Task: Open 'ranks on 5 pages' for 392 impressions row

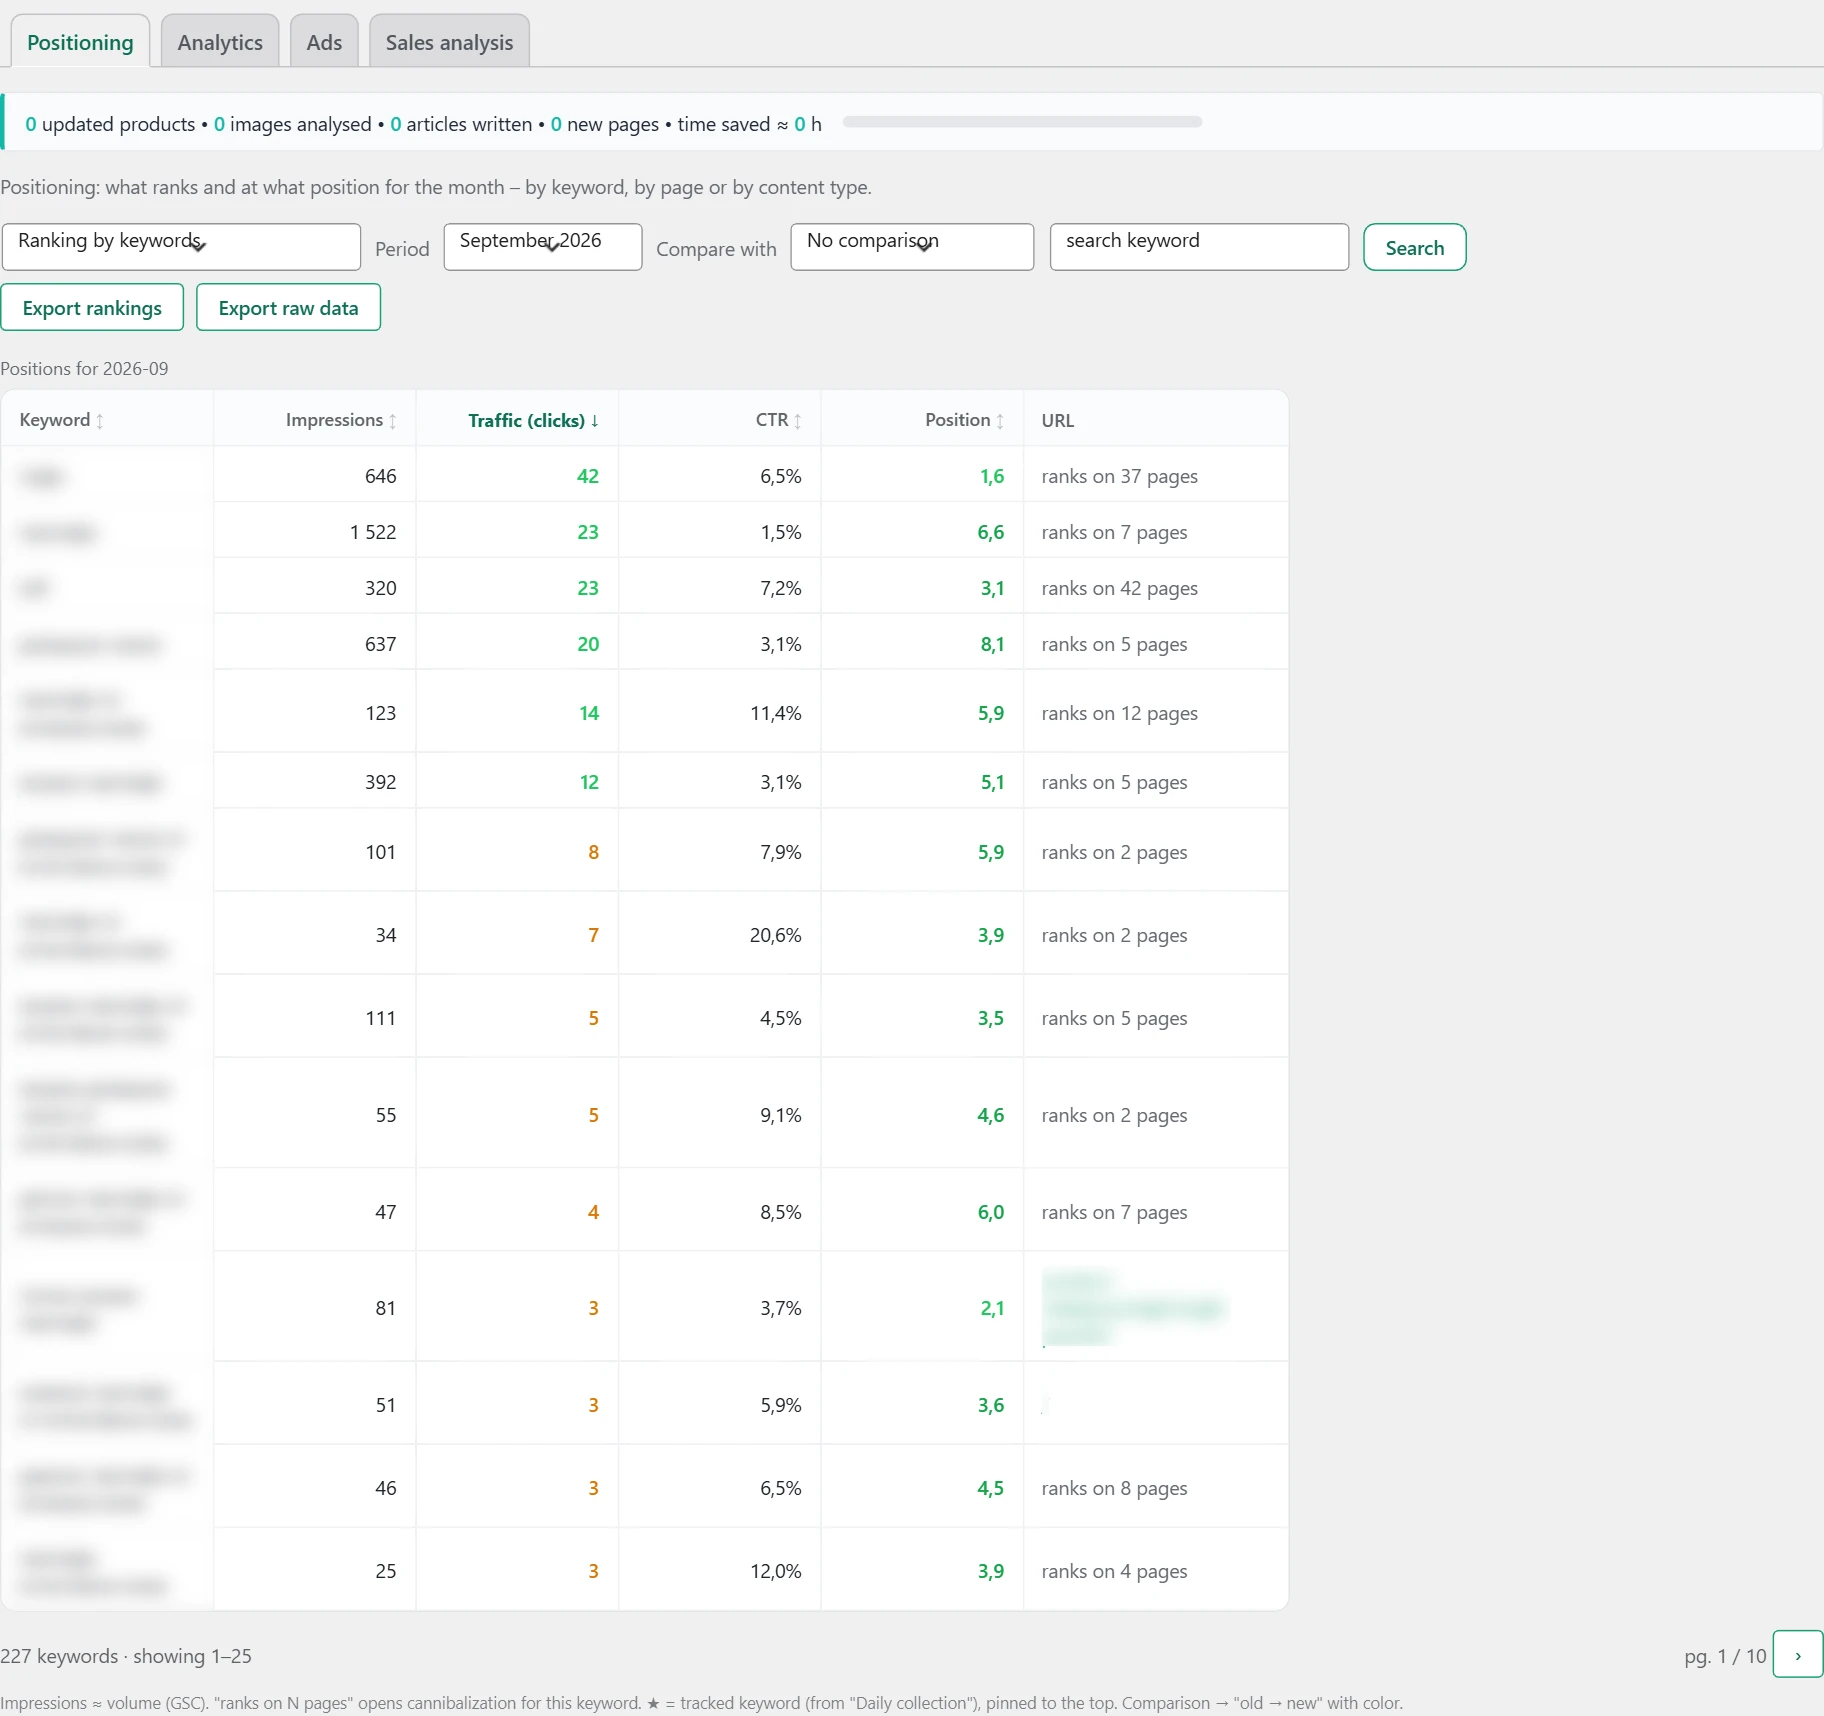Action: (1114, 782)
